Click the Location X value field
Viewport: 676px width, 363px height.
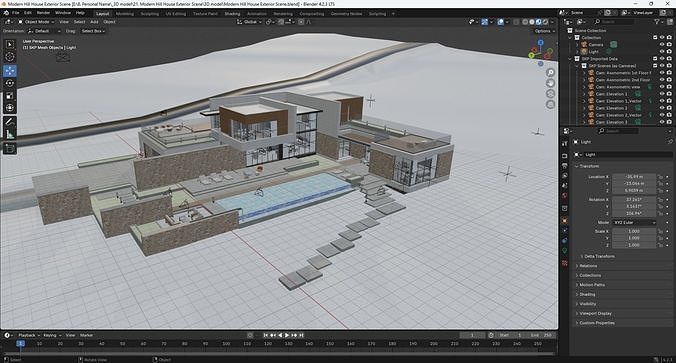click(634, 177)
